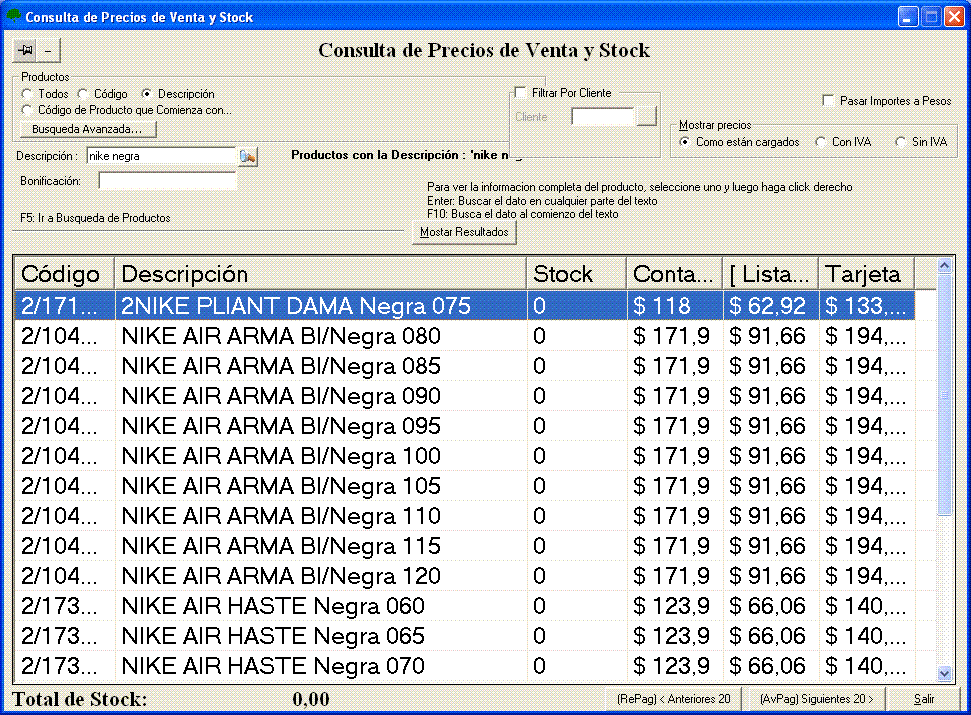Image resolution: width=971 pixels, height=715 pixels.
Task: Select the Todos radio button
Action: pos(27,94)
